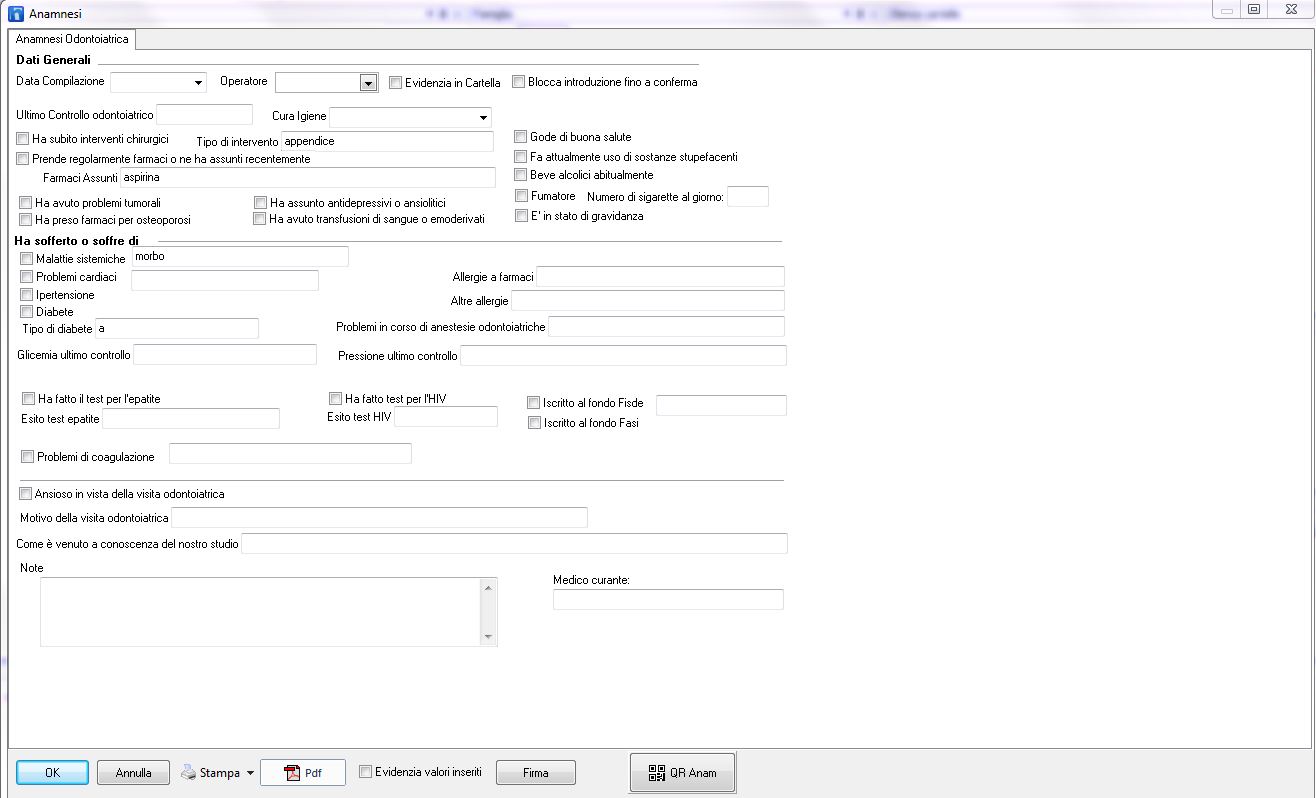The image size is (1316, 798).
Task: Click the Firma button
Action: 536,773
